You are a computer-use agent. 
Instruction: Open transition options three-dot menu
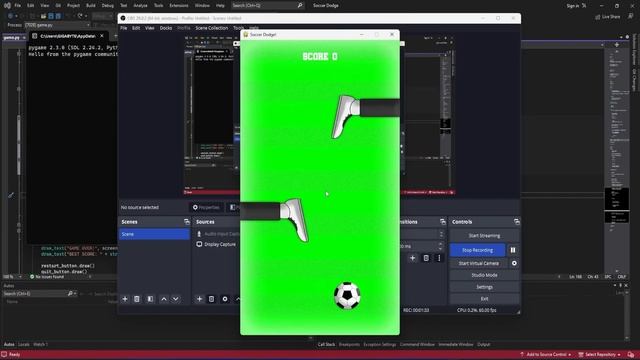tap(439, 258)
